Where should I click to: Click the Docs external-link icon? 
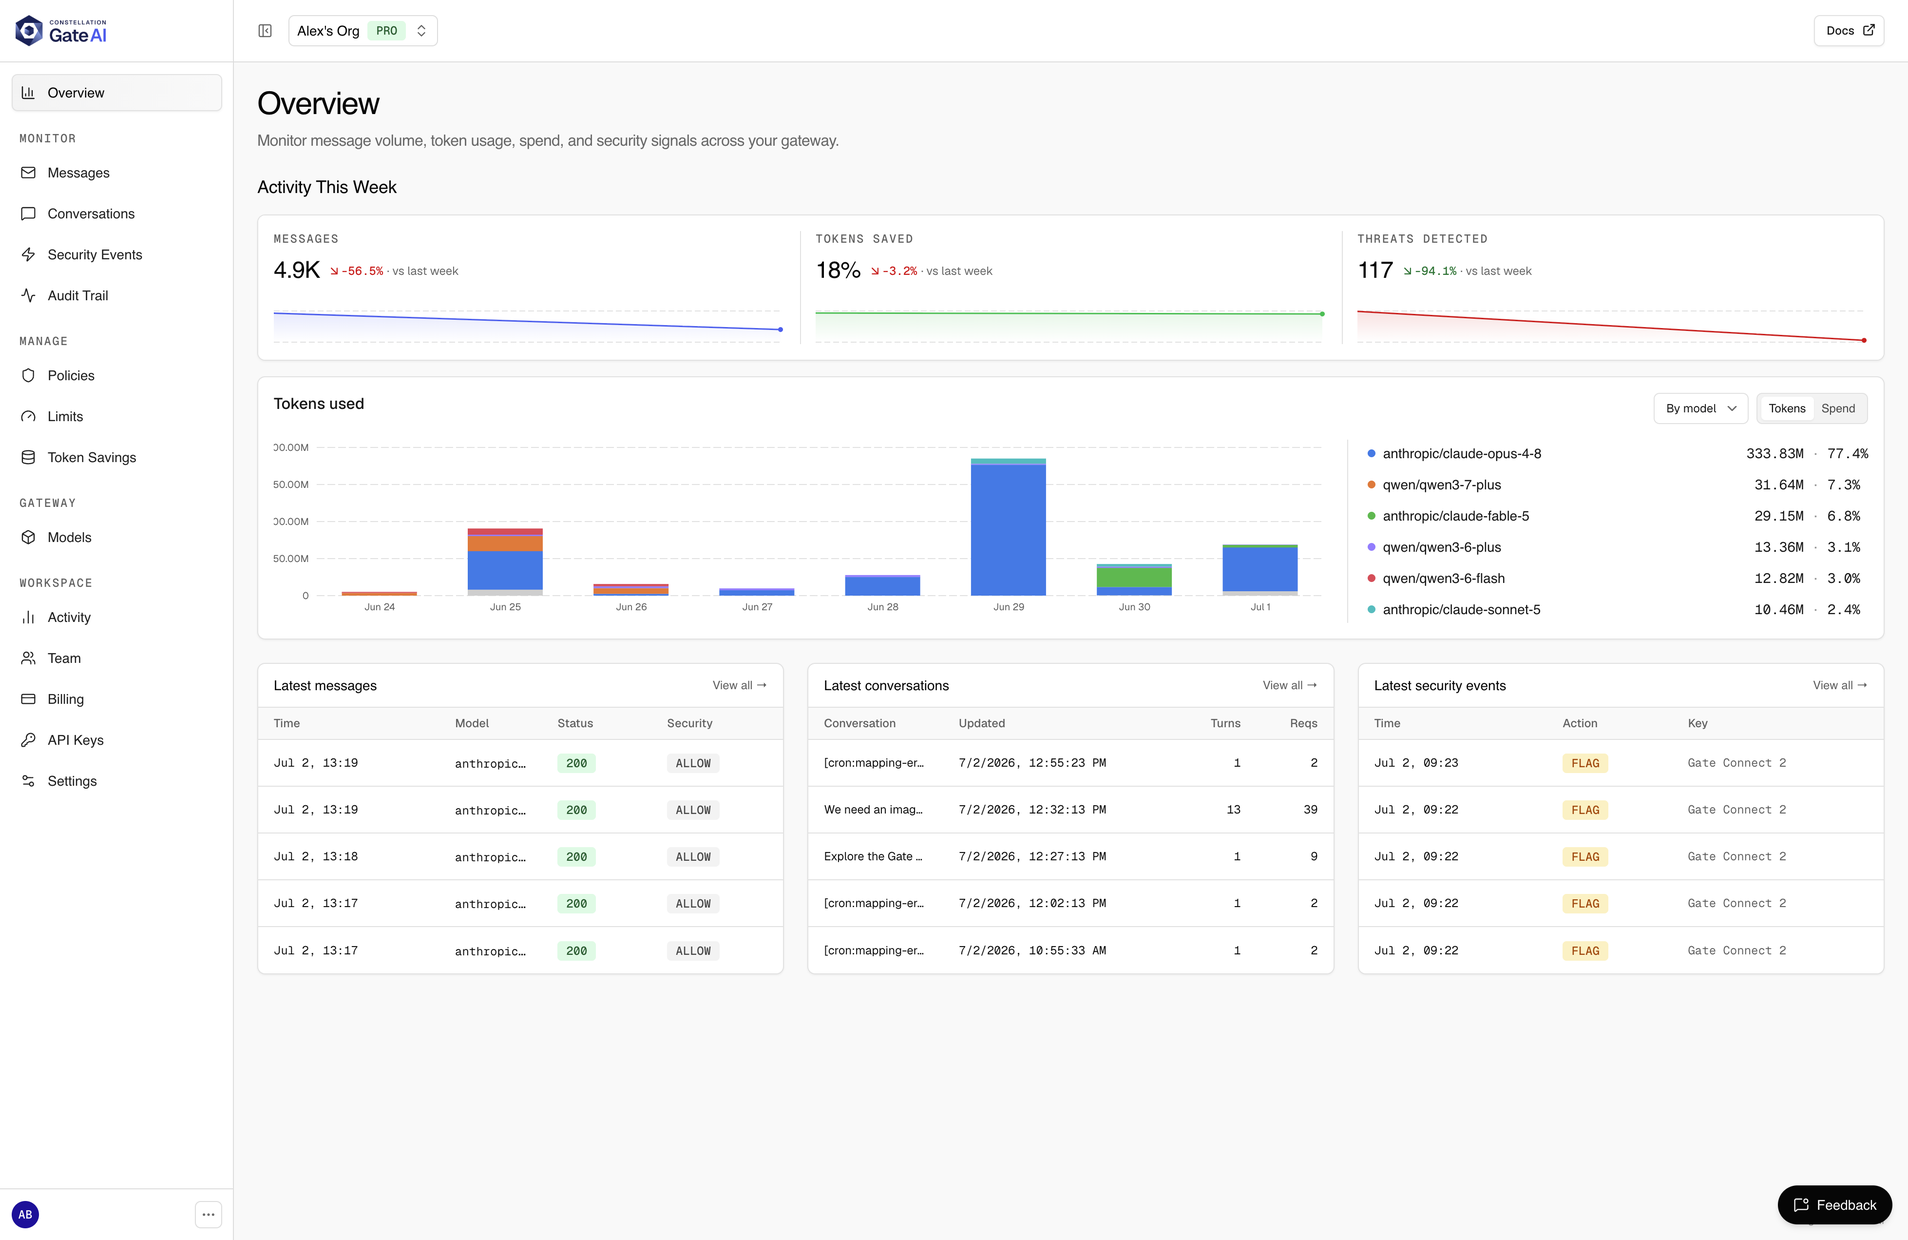[1868, 31]
